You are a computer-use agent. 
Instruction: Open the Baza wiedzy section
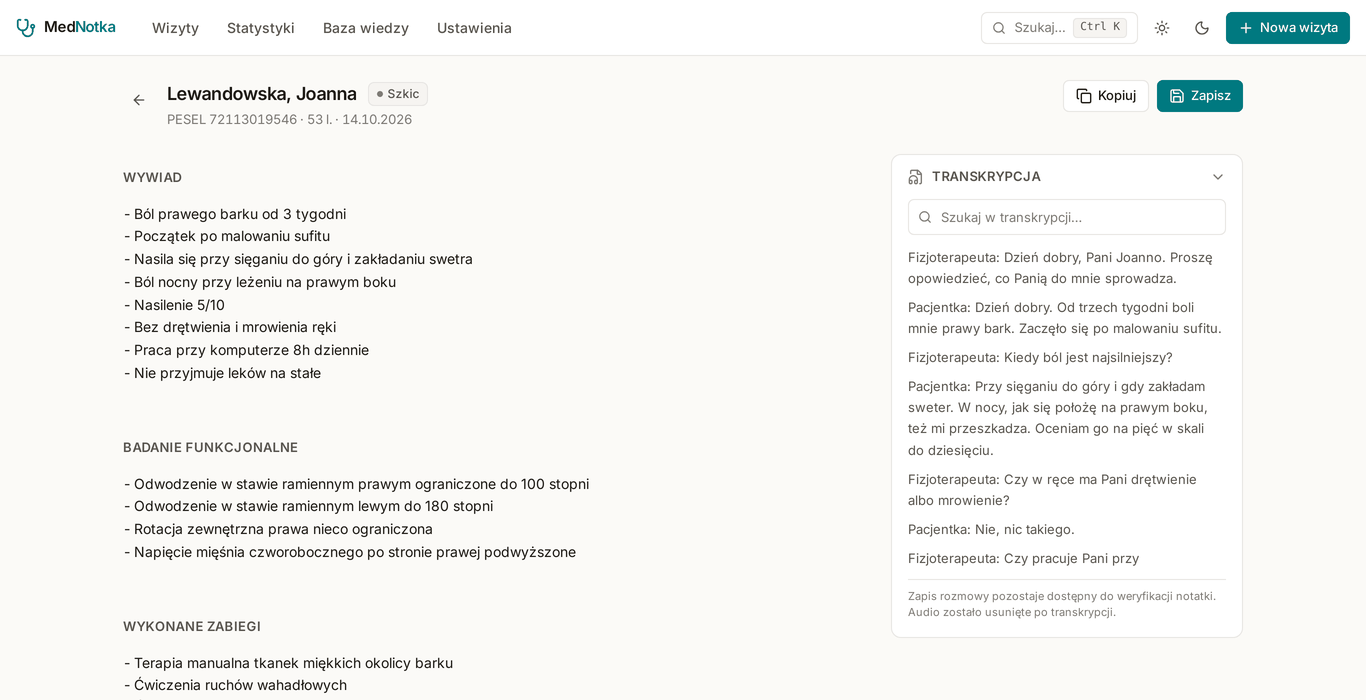[366, 28]
